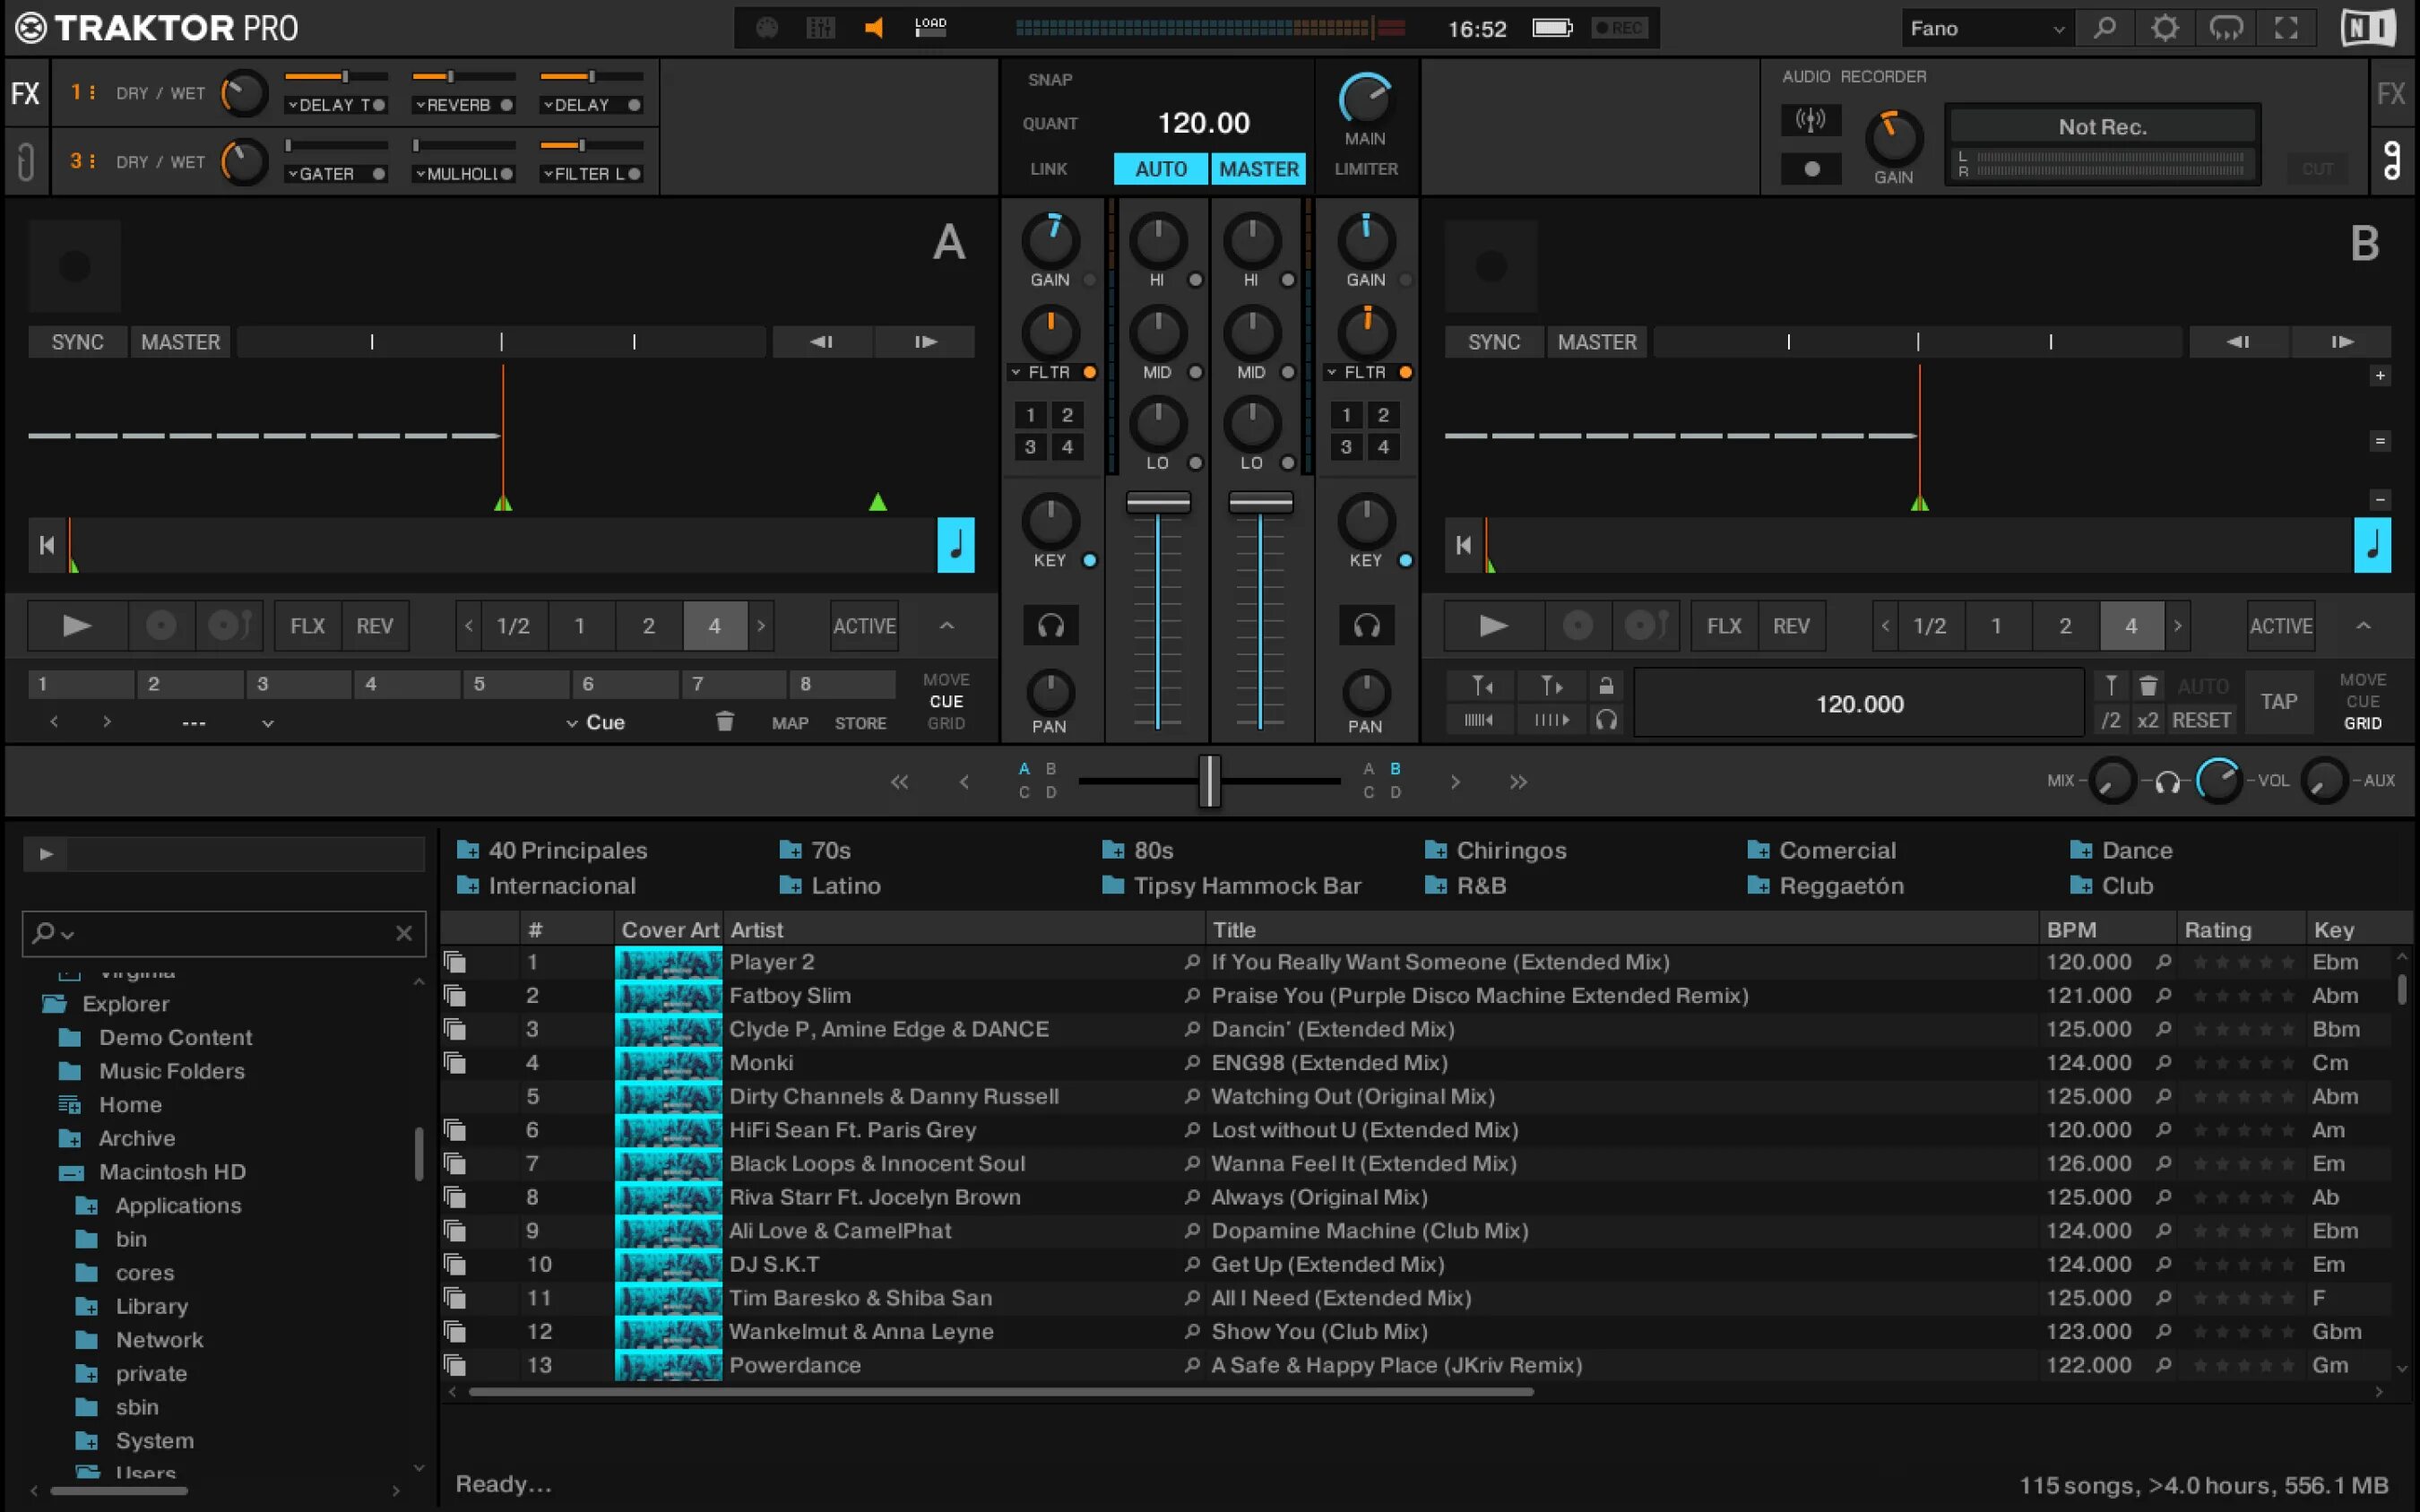Toggle Deck A SYNC button

click(x=77, y=342)
